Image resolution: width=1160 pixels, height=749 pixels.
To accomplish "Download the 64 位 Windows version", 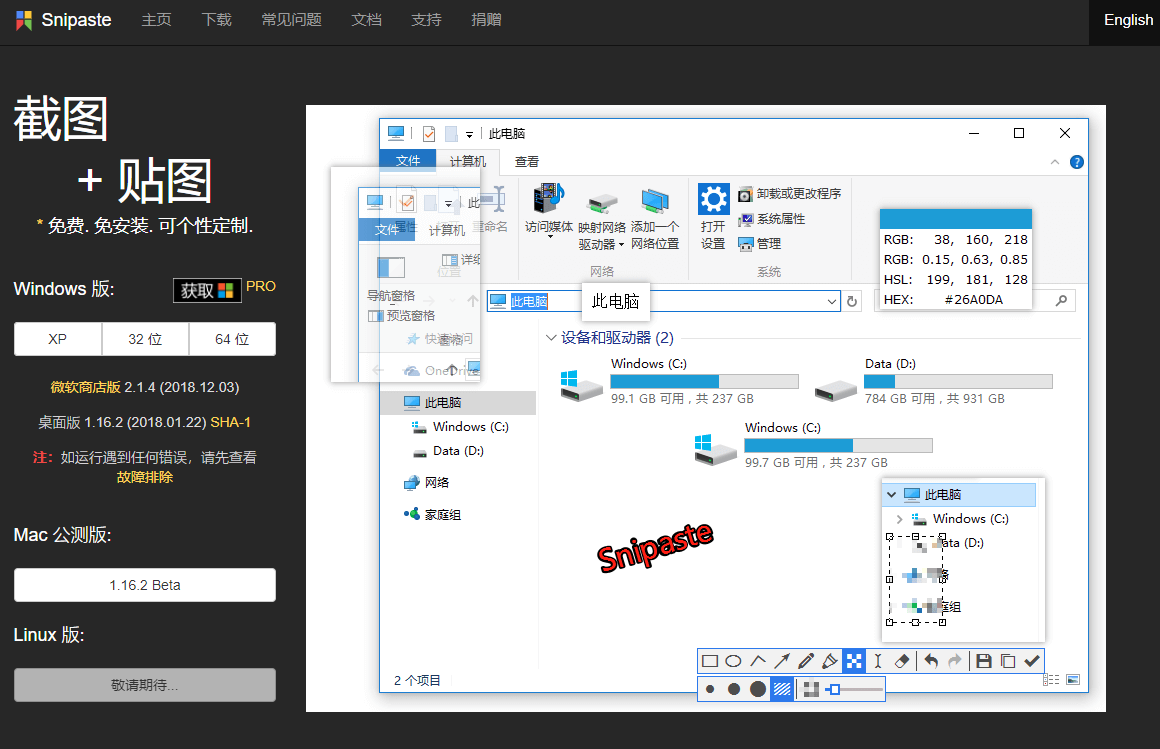I will tap(232, 339).
